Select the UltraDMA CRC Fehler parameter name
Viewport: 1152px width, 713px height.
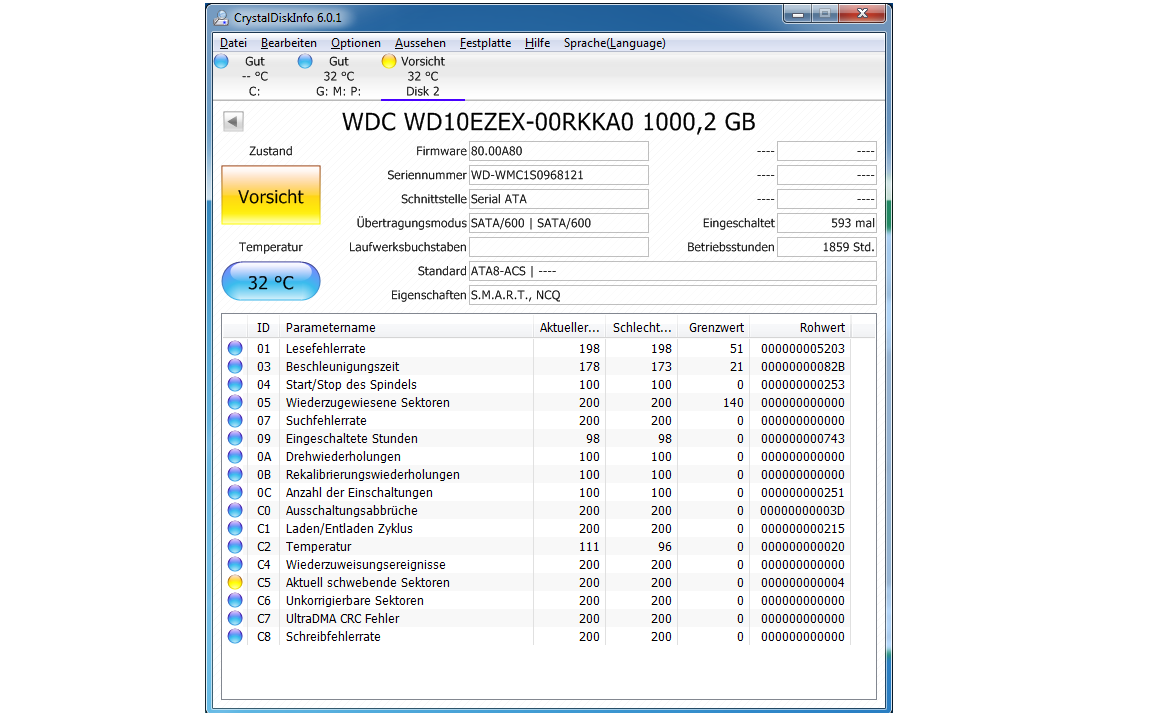pyautogui.click(x=342, y=619)
